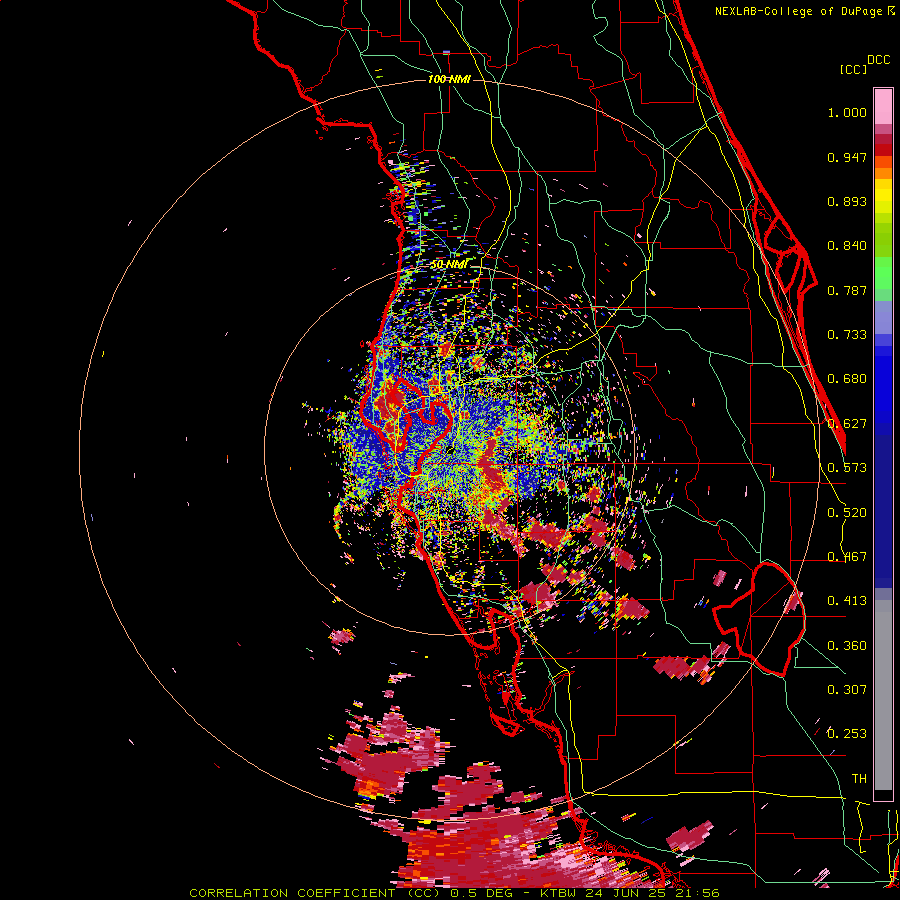Click the 0.253 scale value

click(x=847, y=734)
